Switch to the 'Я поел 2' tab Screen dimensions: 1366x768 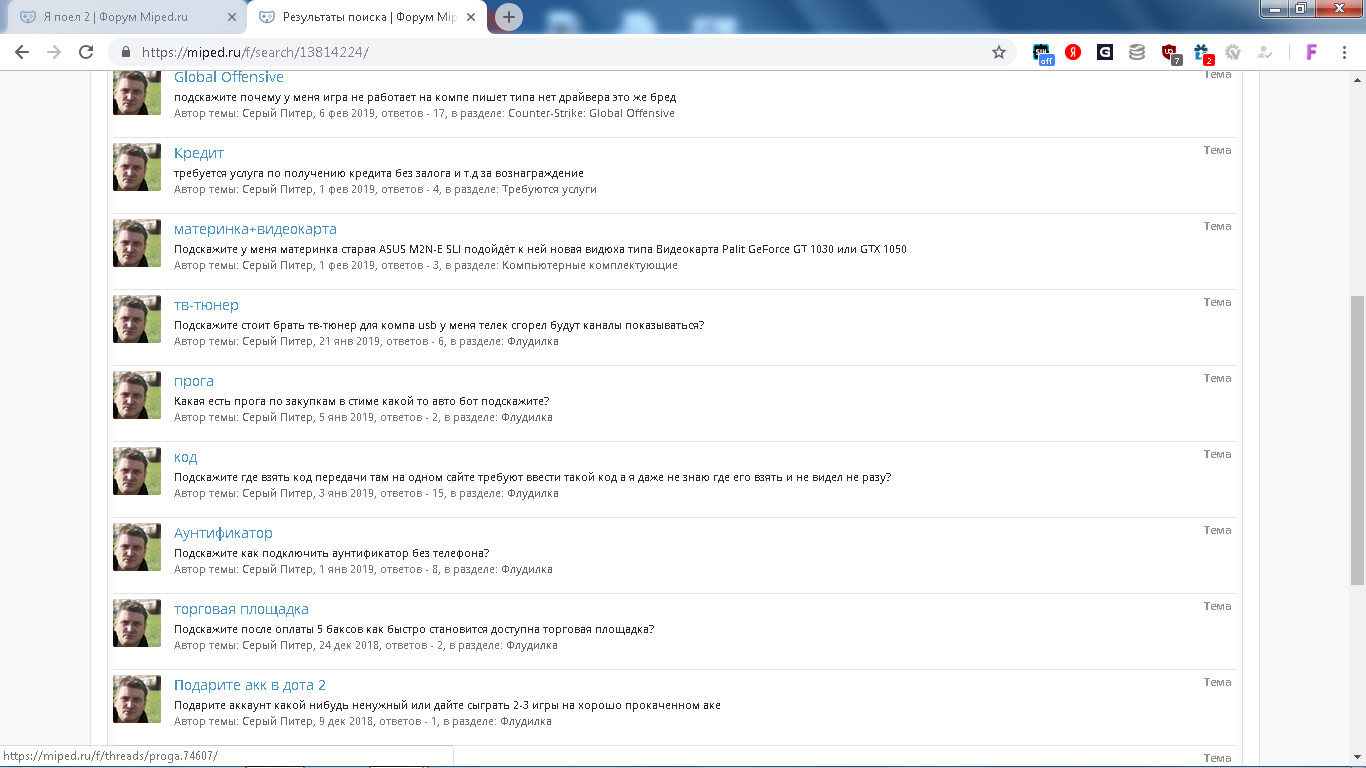pos(126,17)
